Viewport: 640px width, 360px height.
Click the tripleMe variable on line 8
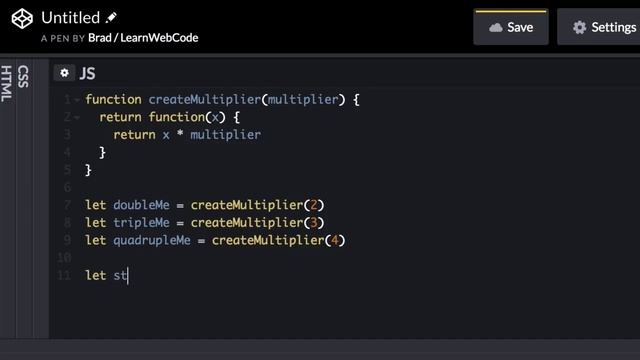[141, 223]
